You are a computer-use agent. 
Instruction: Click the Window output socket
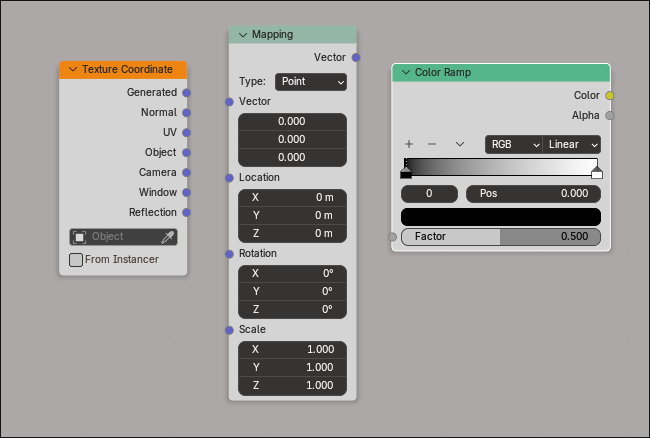point(187,192)
